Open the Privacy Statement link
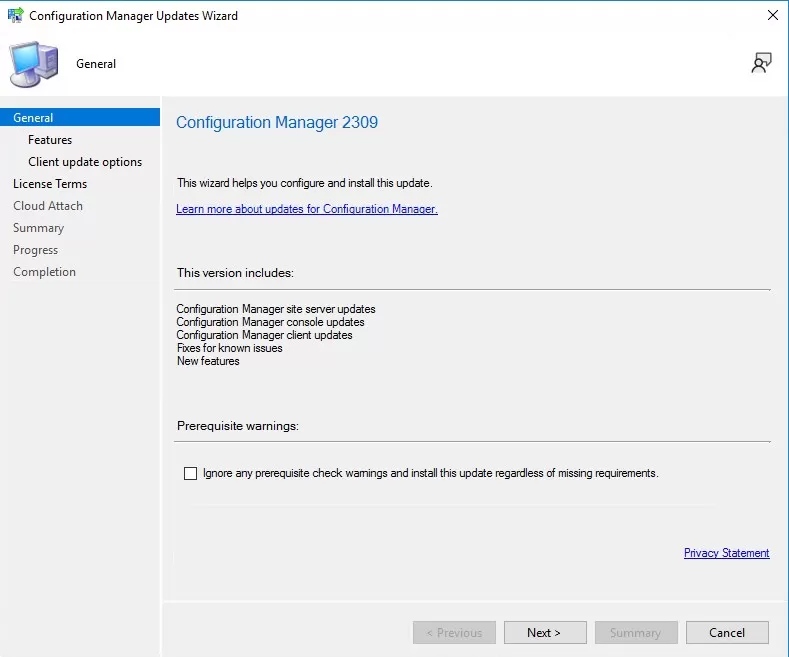This screenshot has height=657, width=789. coord(727,553)
